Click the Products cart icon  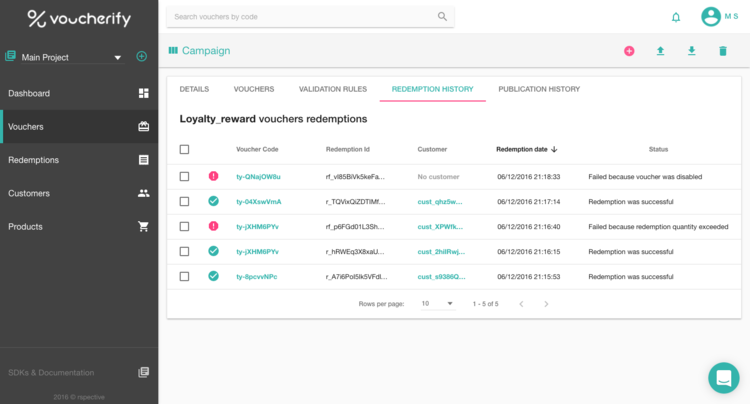coord(143,227)
